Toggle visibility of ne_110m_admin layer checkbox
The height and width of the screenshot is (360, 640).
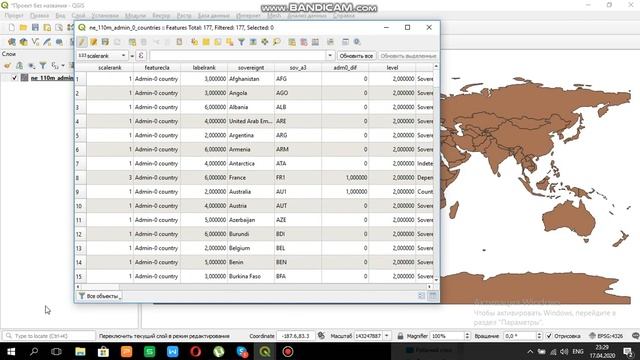14,78
